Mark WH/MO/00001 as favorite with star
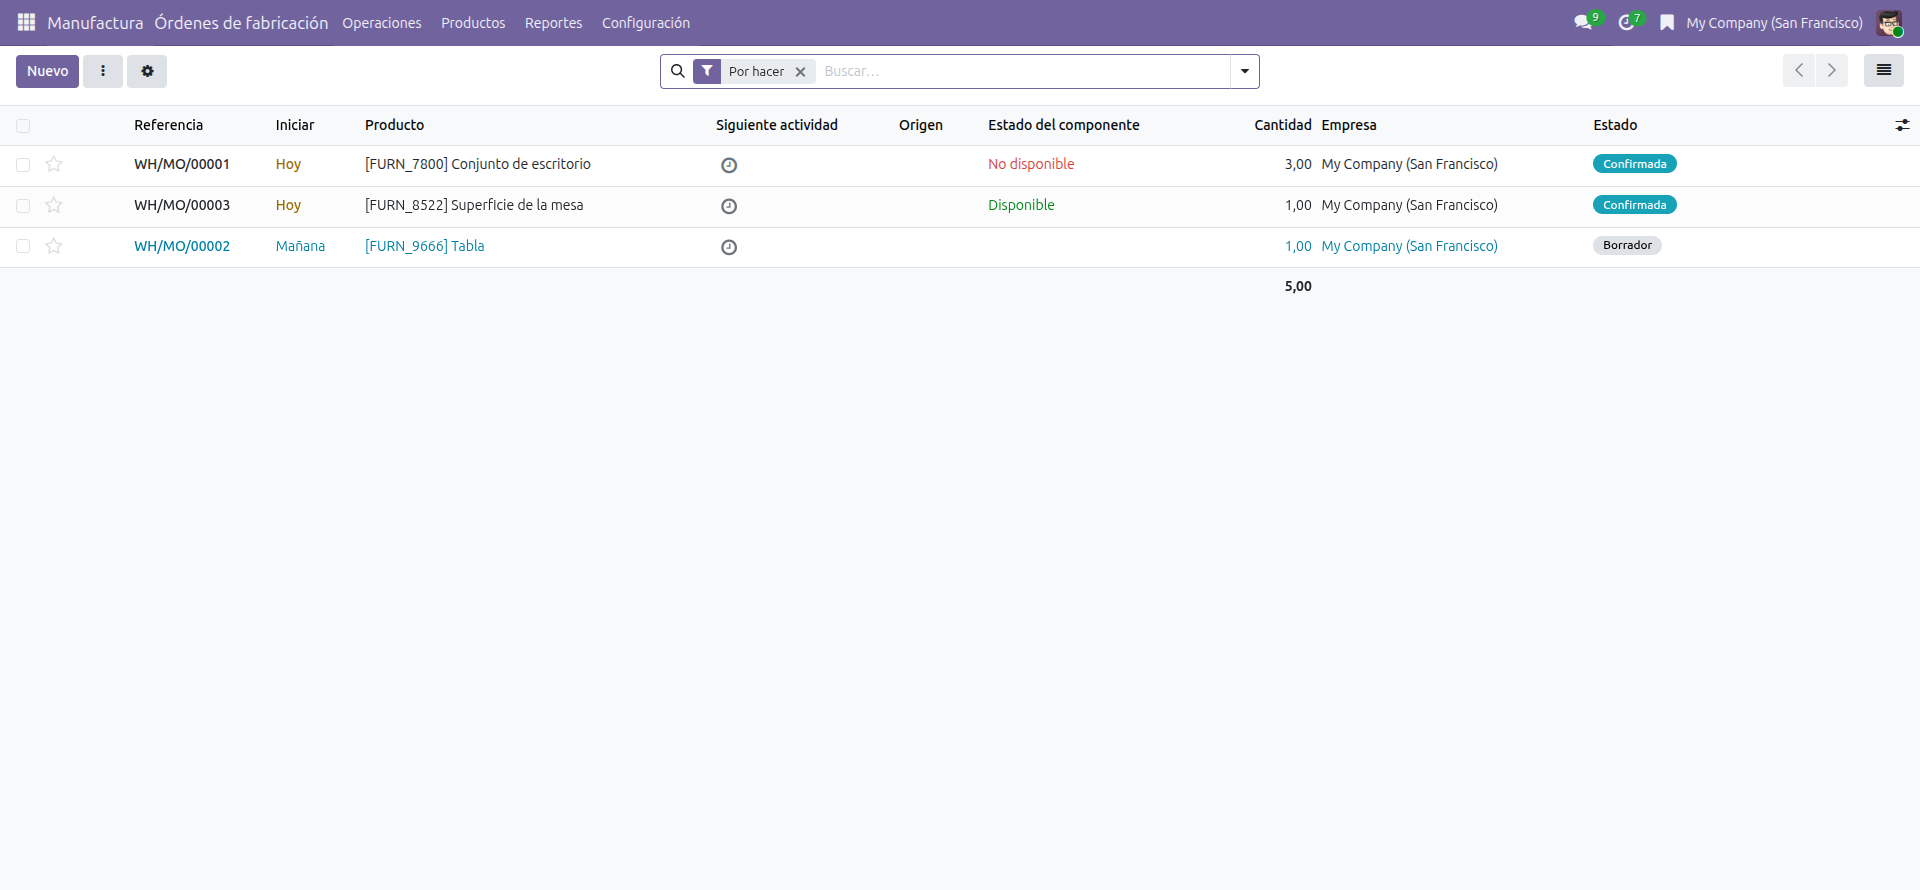 54,164
